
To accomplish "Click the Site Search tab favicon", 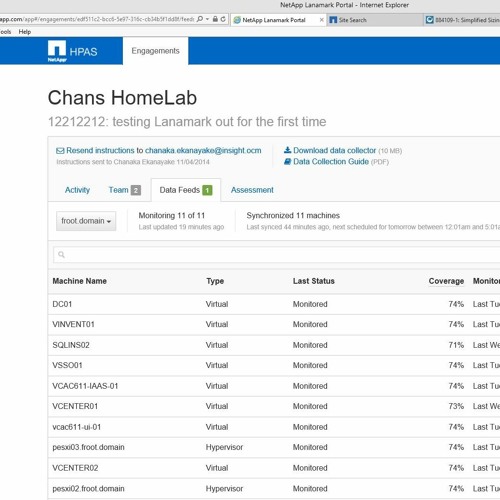I will [x=333, y=20].
